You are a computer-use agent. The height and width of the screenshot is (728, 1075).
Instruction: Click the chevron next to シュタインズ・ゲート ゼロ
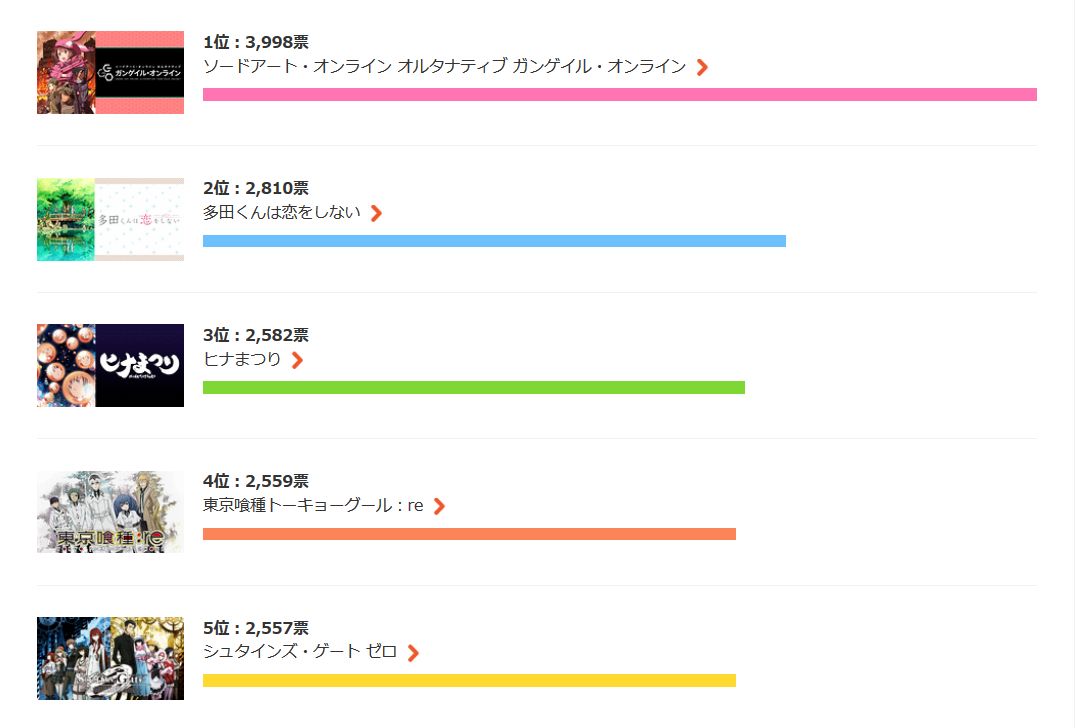[x=413, y=653]
